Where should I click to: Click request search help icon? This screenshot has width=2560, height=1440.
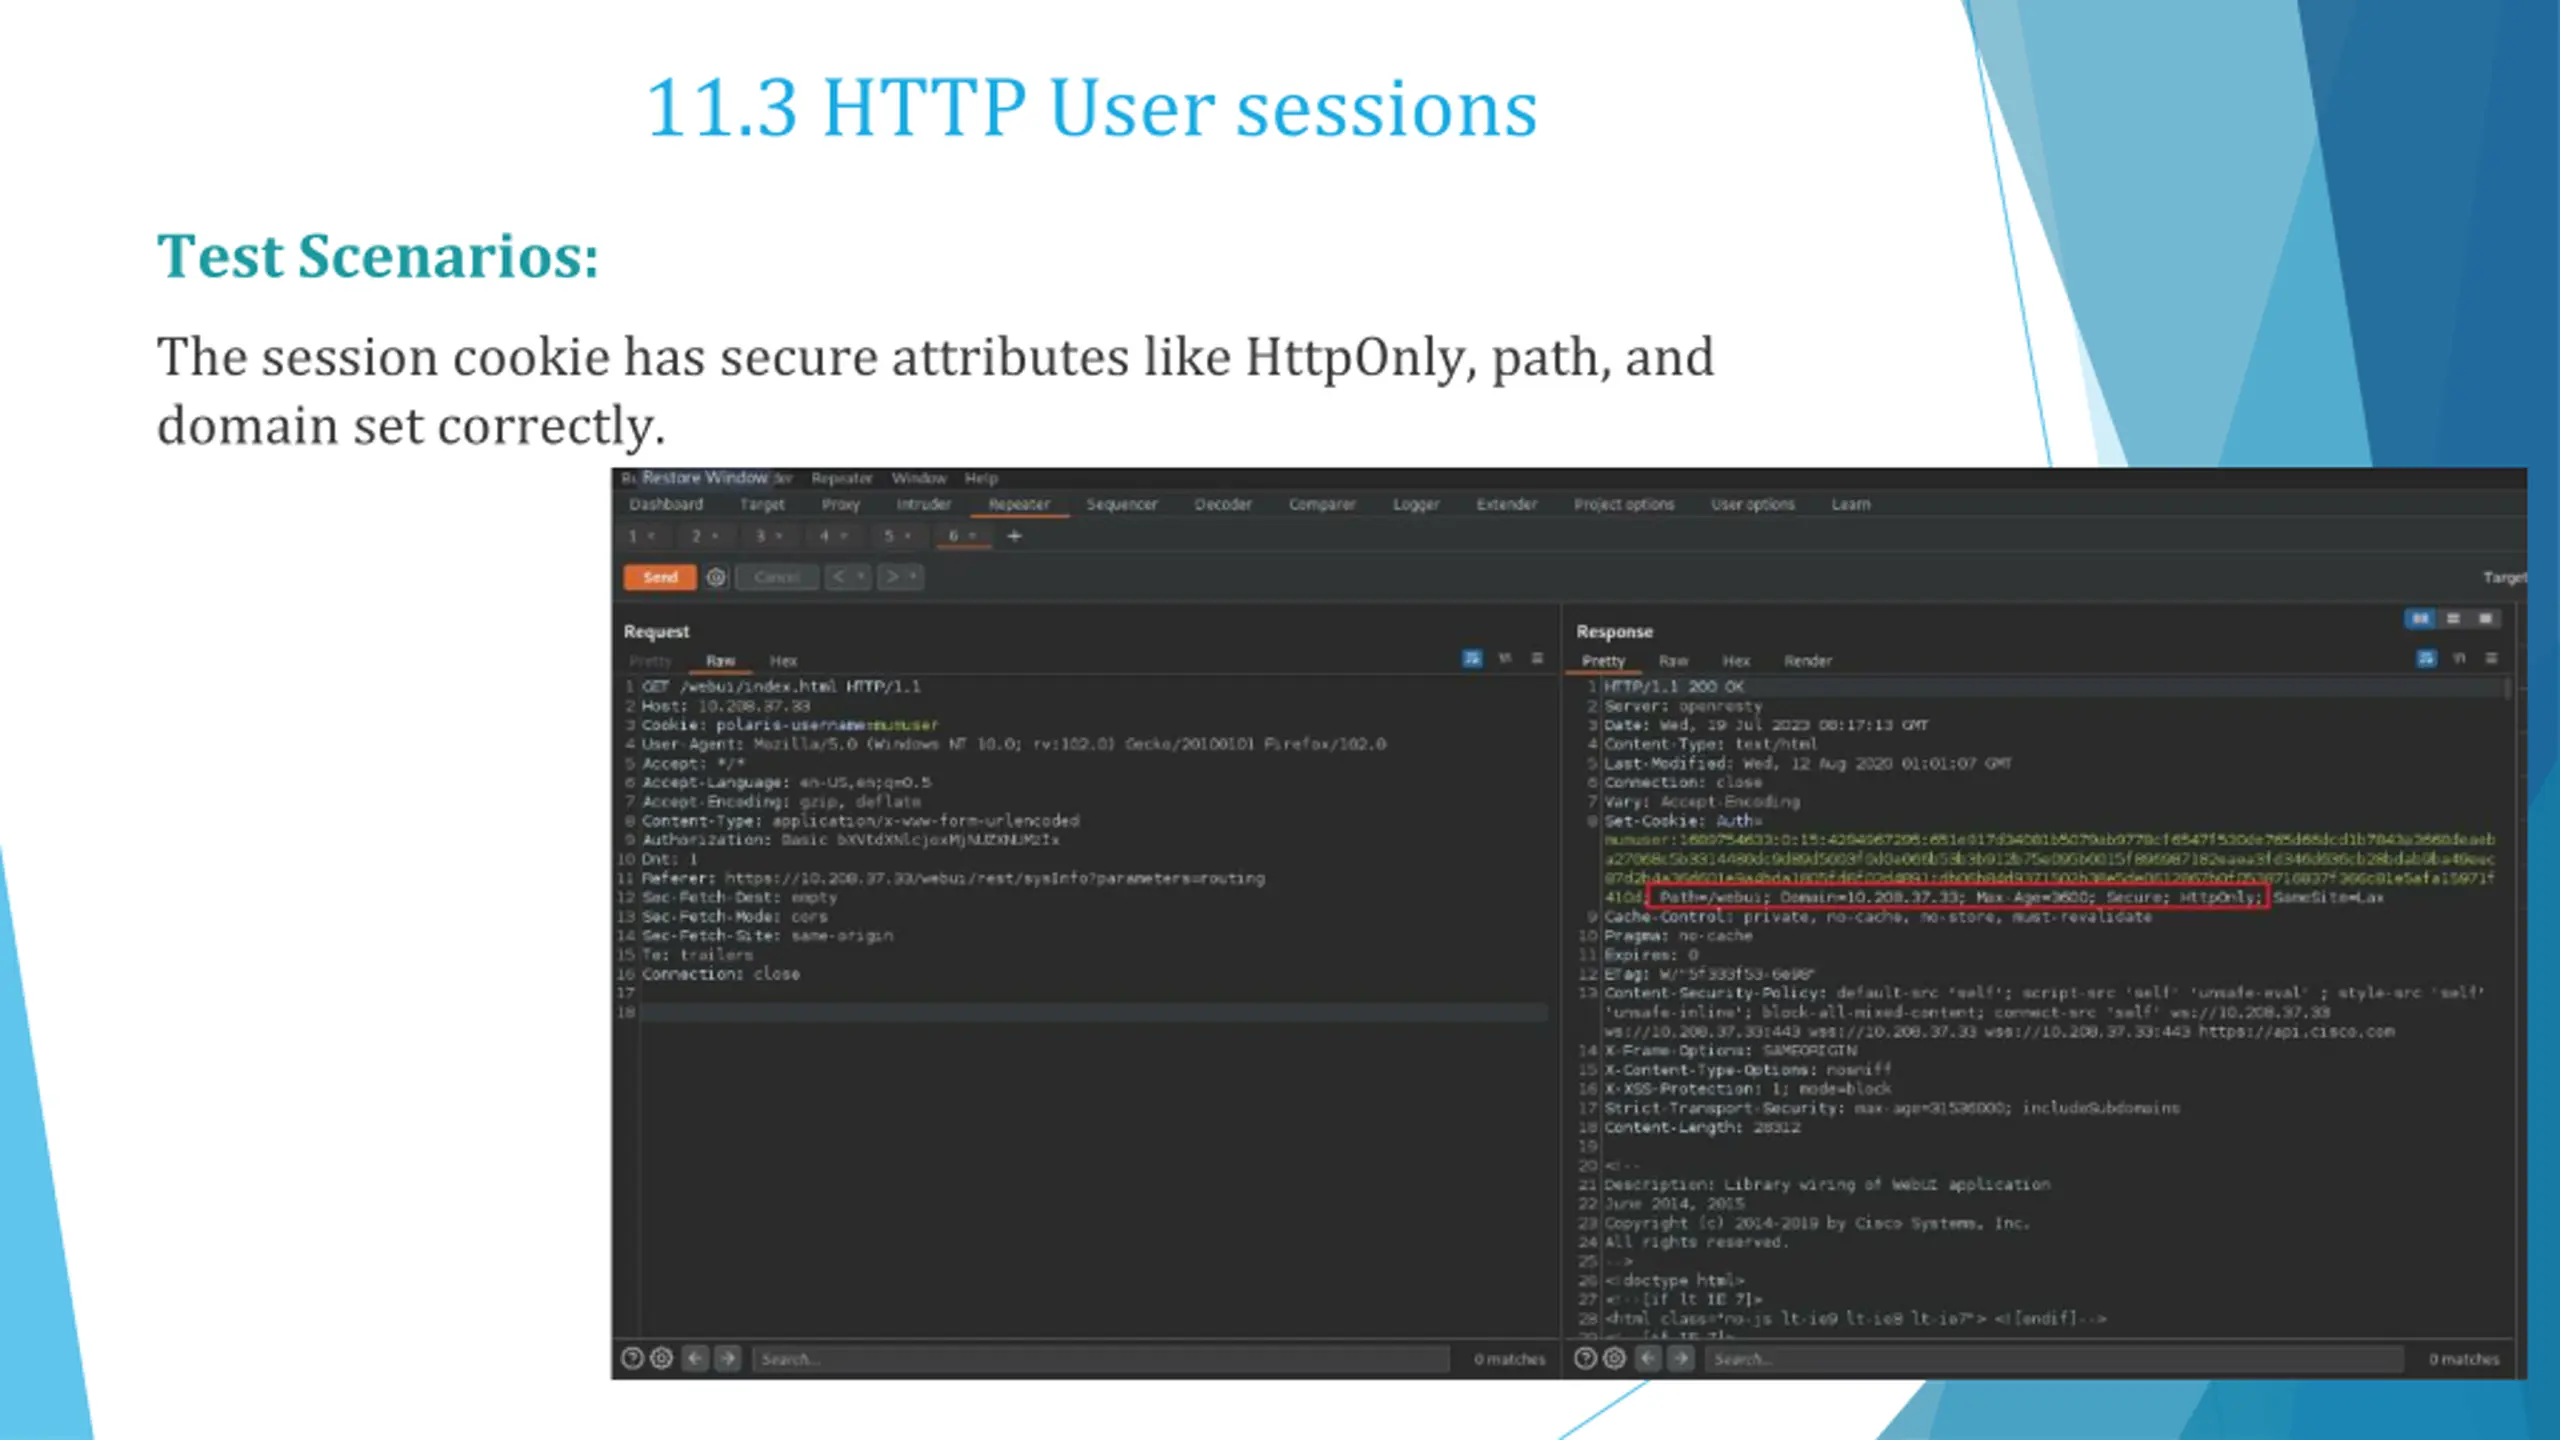(632, 1358)
